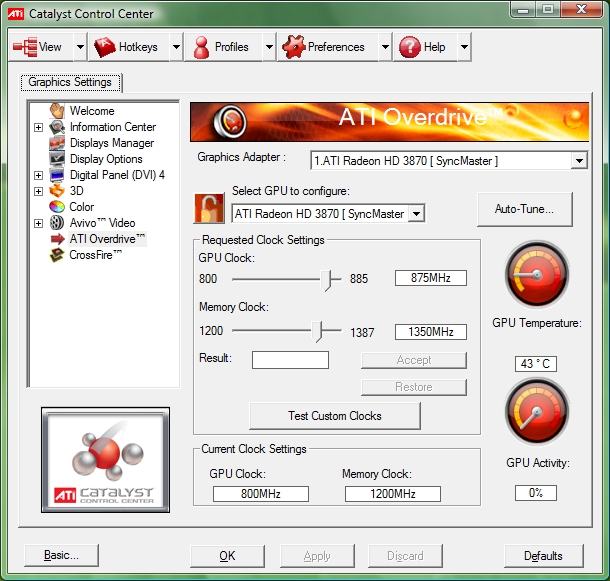This screenshot has width=610, height=581.
Task: Click the OK button
Action: [x=227, y=556]
